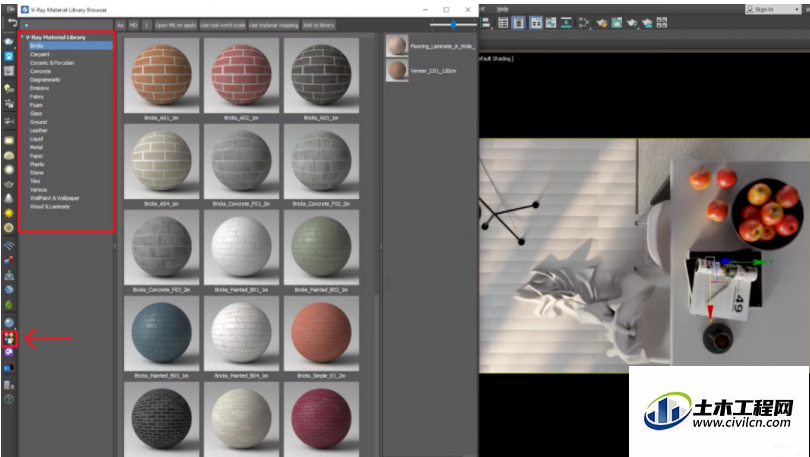
Task: Select the Stone category
Action: pos(37,172)
